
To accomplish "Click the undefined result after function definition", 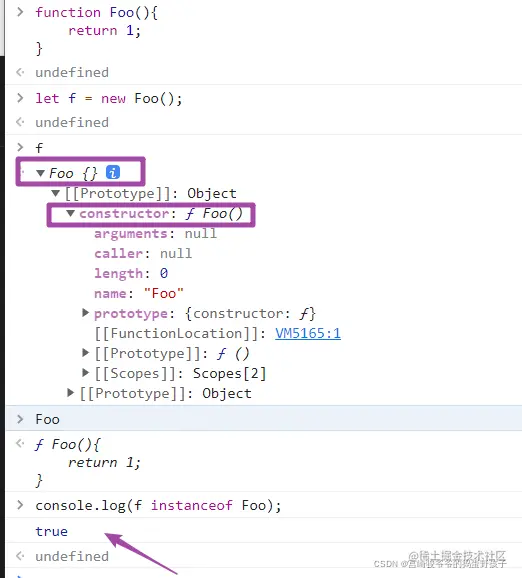I will (x=72, y=72).
